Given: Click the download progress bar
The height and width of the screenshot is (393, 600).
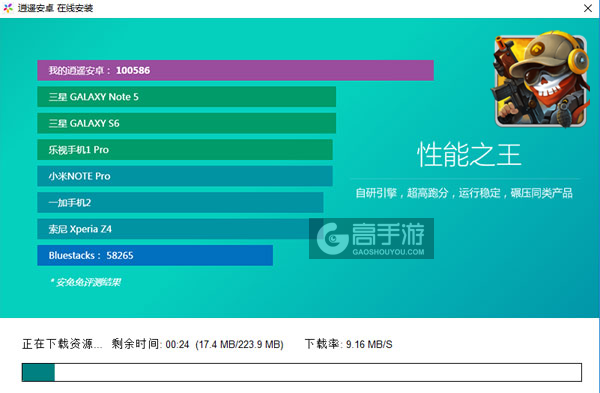Looking at the screenshot, I should 302,372.
